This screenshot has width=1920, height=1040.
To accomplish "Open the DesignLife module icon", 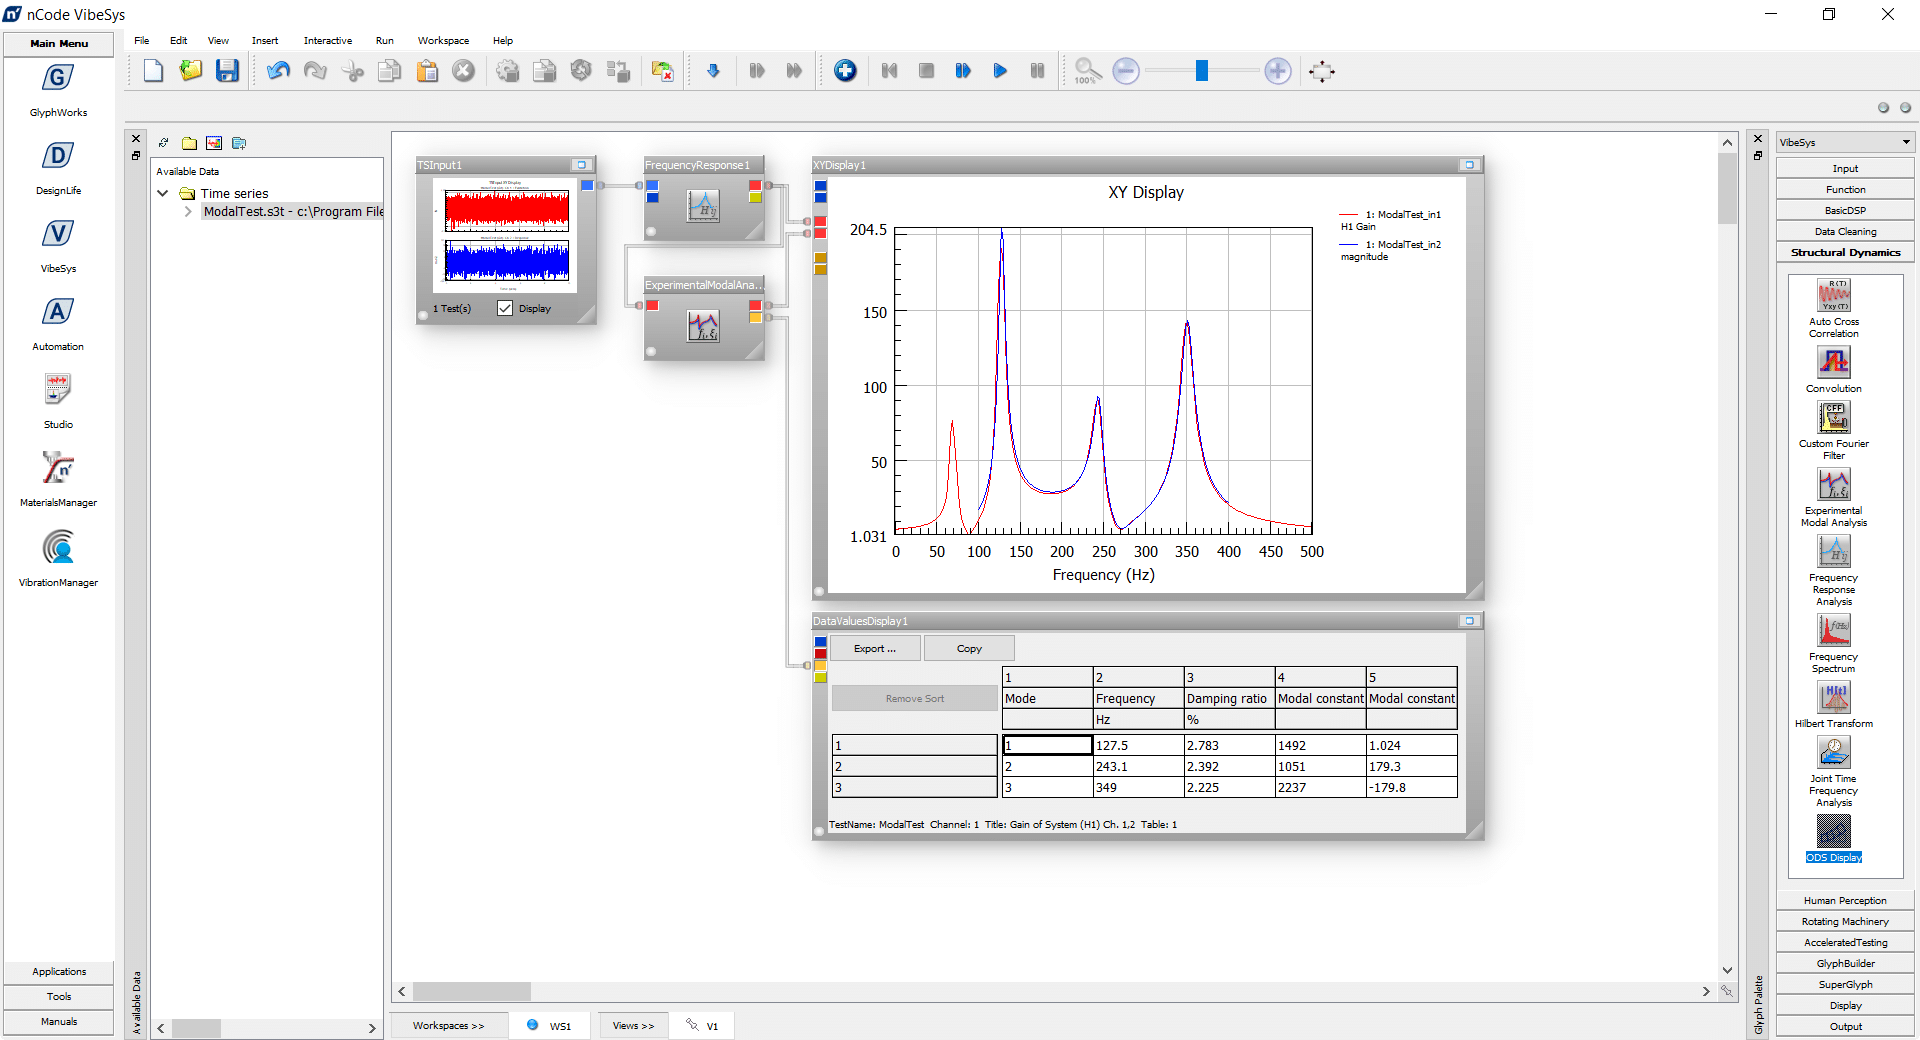I will point(58,157).
